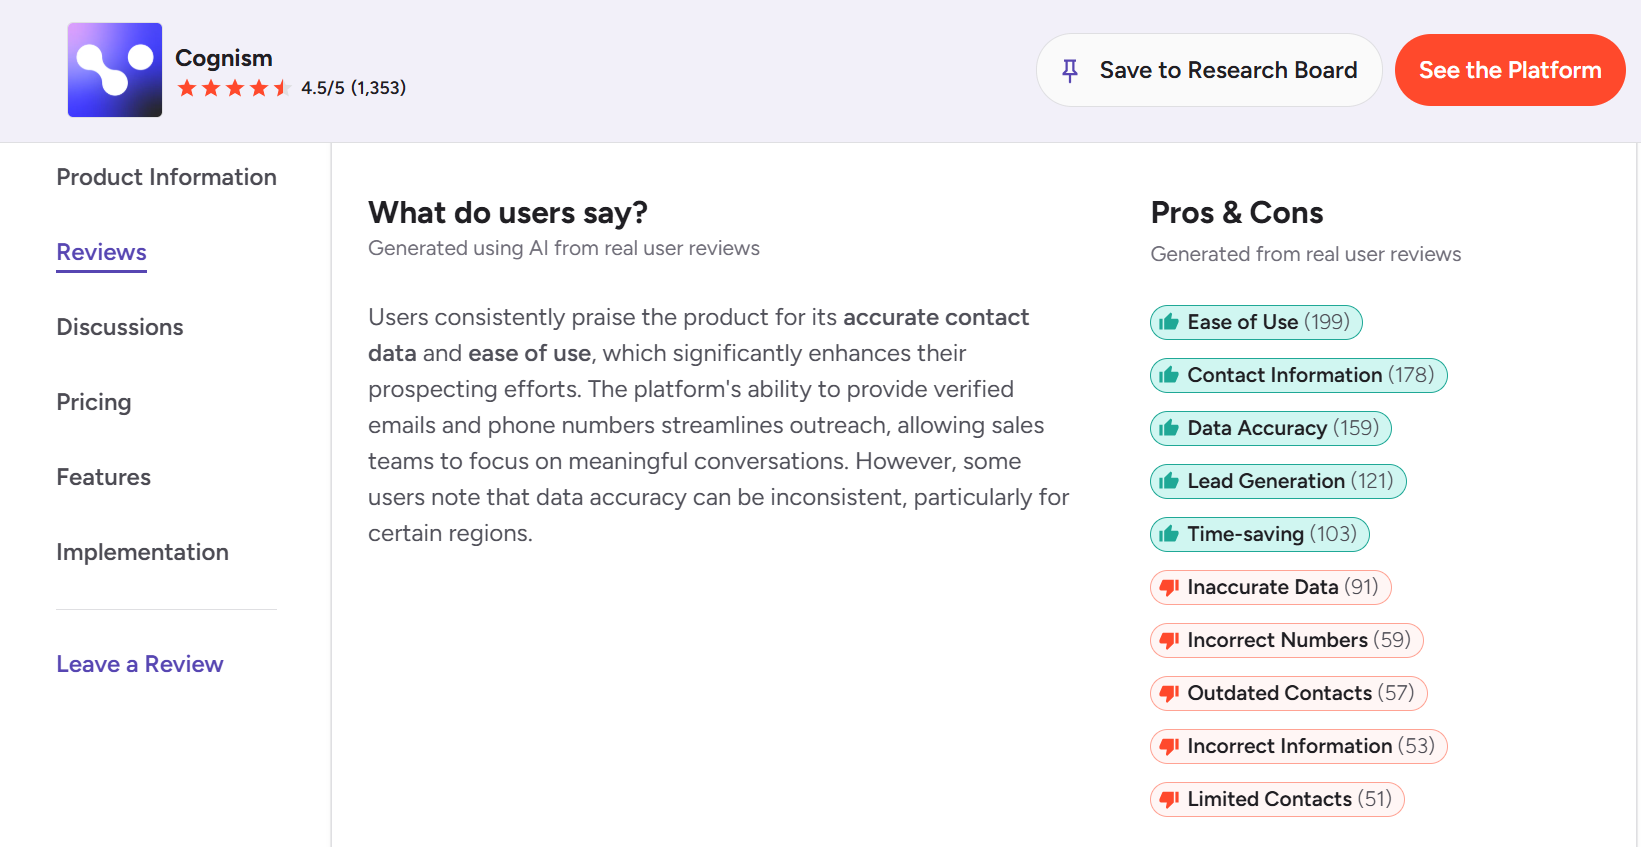Click the Cognism product name
1641x847 pixels.
[x=224, y=58]
